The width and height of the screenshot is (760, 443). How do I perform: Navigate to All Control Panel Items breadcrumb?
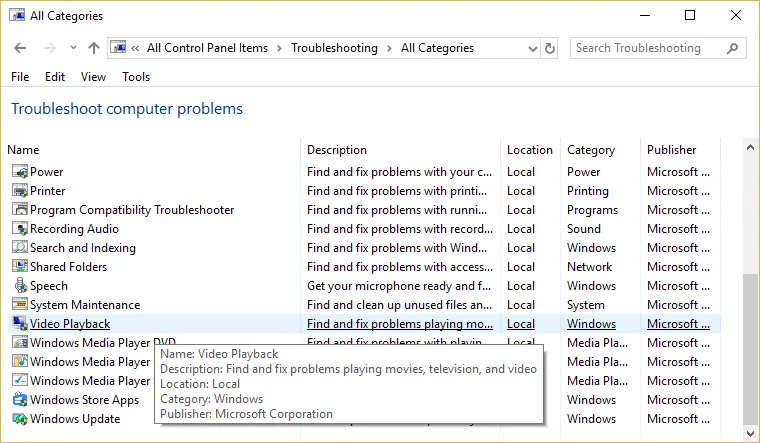[x=207, y=48]
